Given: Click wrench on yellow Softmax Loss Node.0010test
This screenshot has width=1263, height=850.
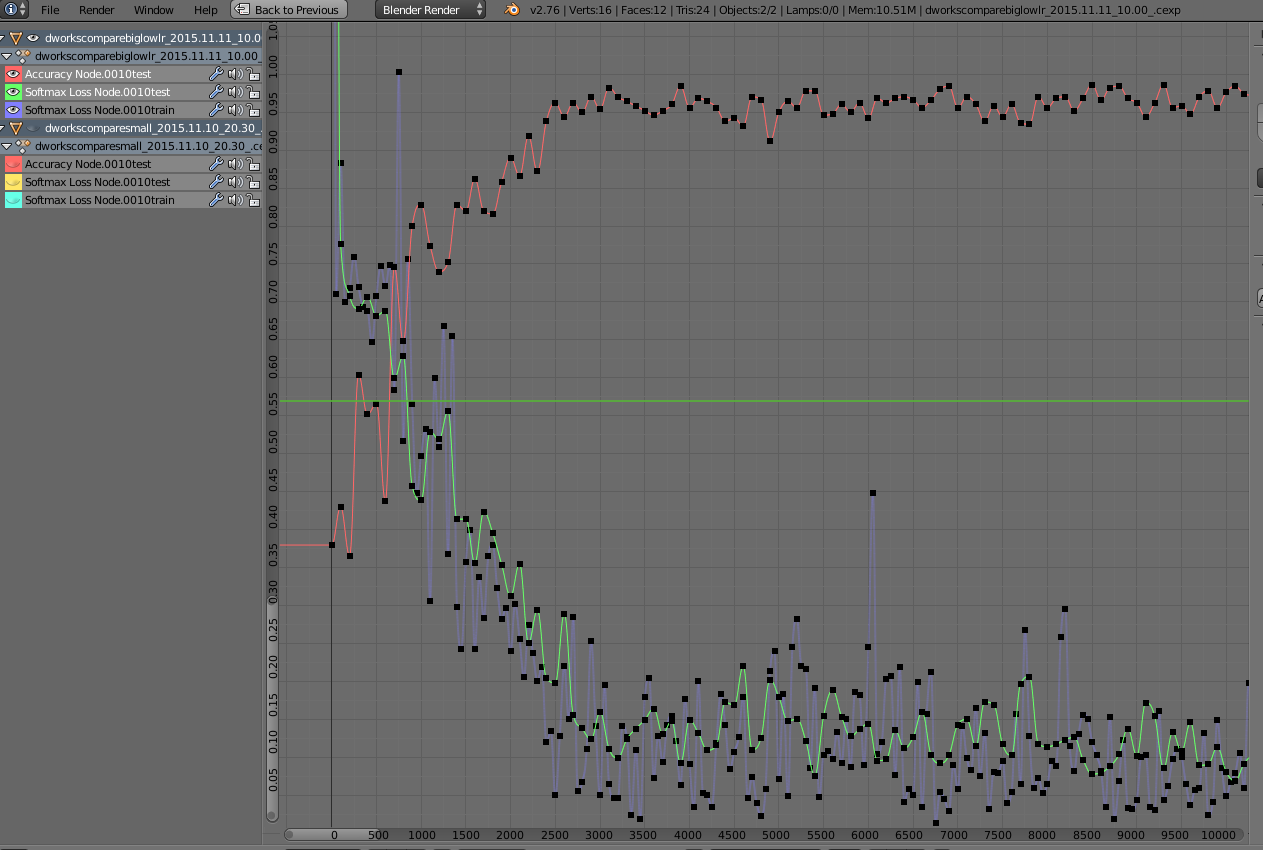Looking at the screenshot, I should coord(215,182).
